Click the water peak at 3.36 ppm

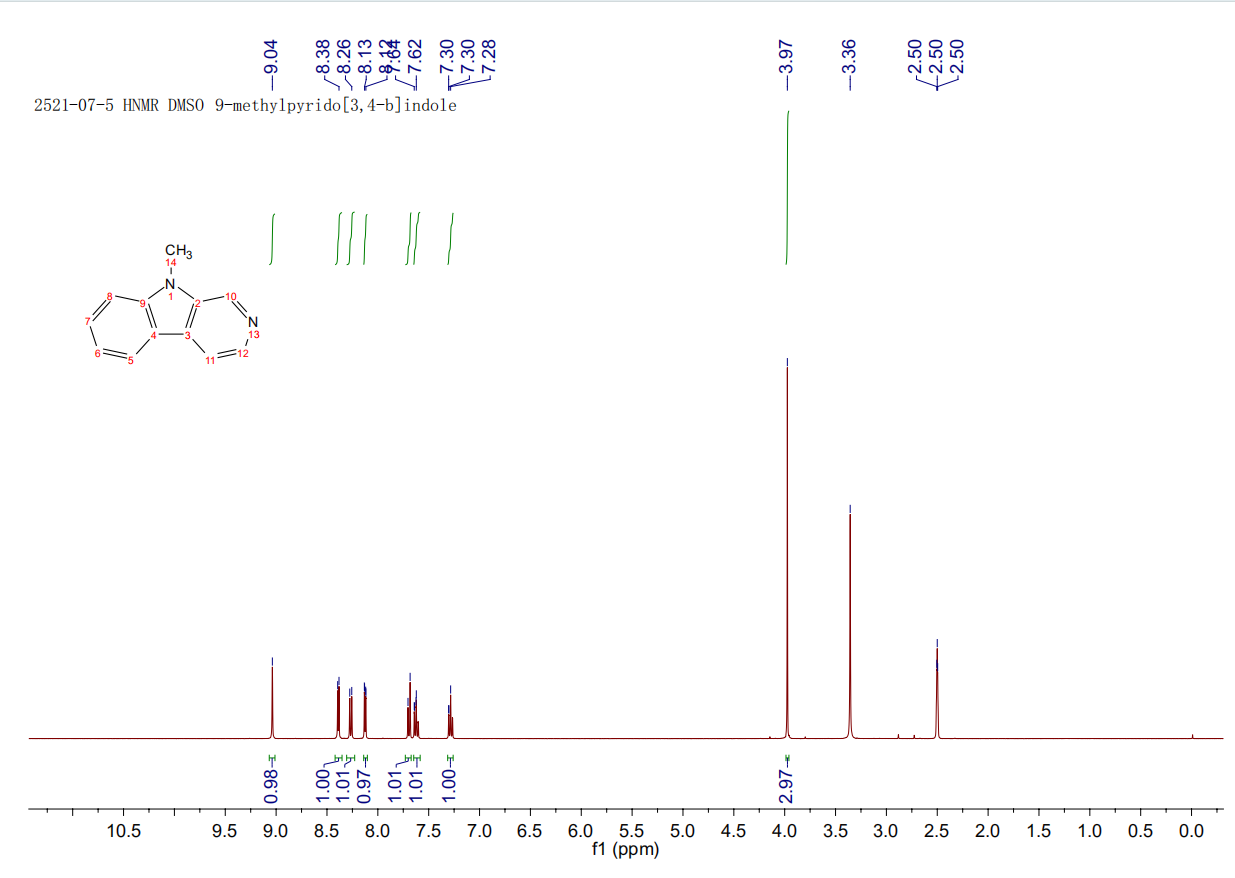point(850,620)
